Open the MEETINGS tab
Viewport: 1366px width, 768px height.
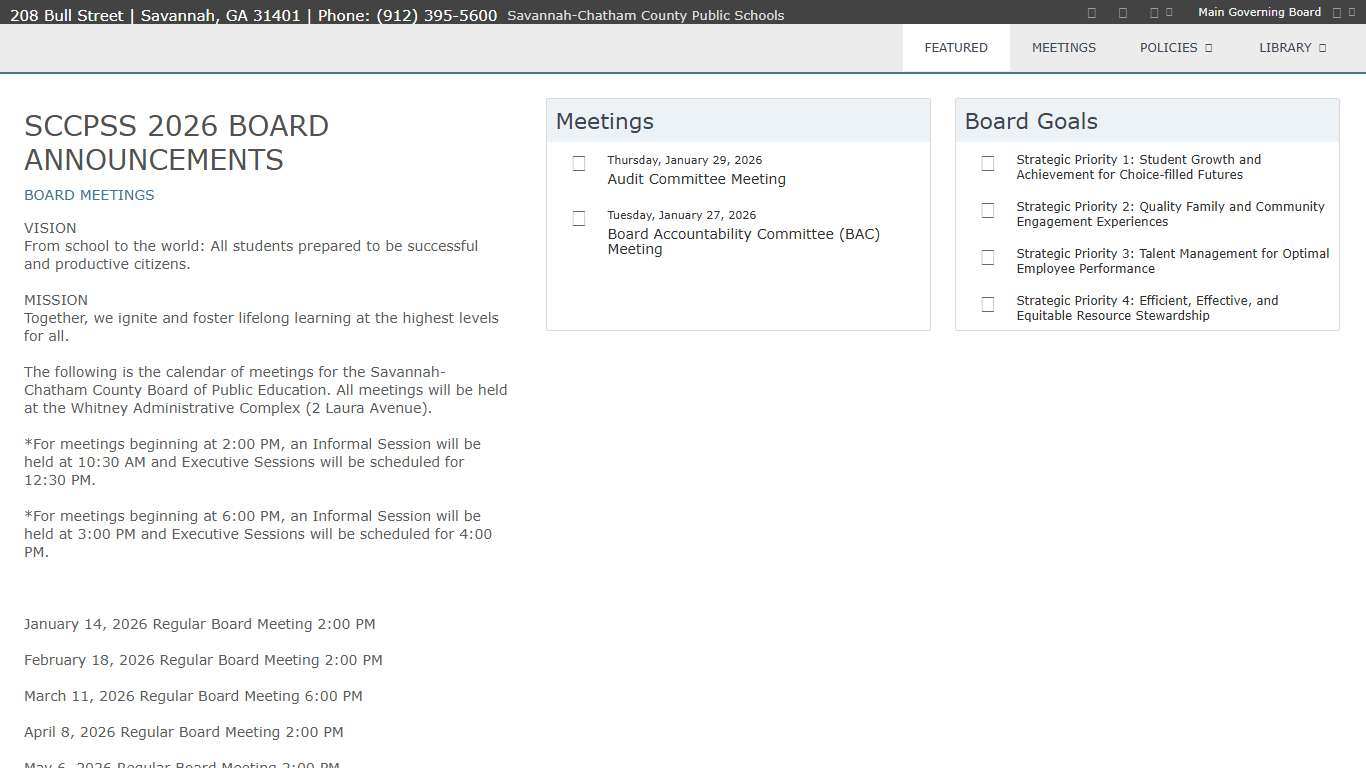click(x=1063, y=48)
